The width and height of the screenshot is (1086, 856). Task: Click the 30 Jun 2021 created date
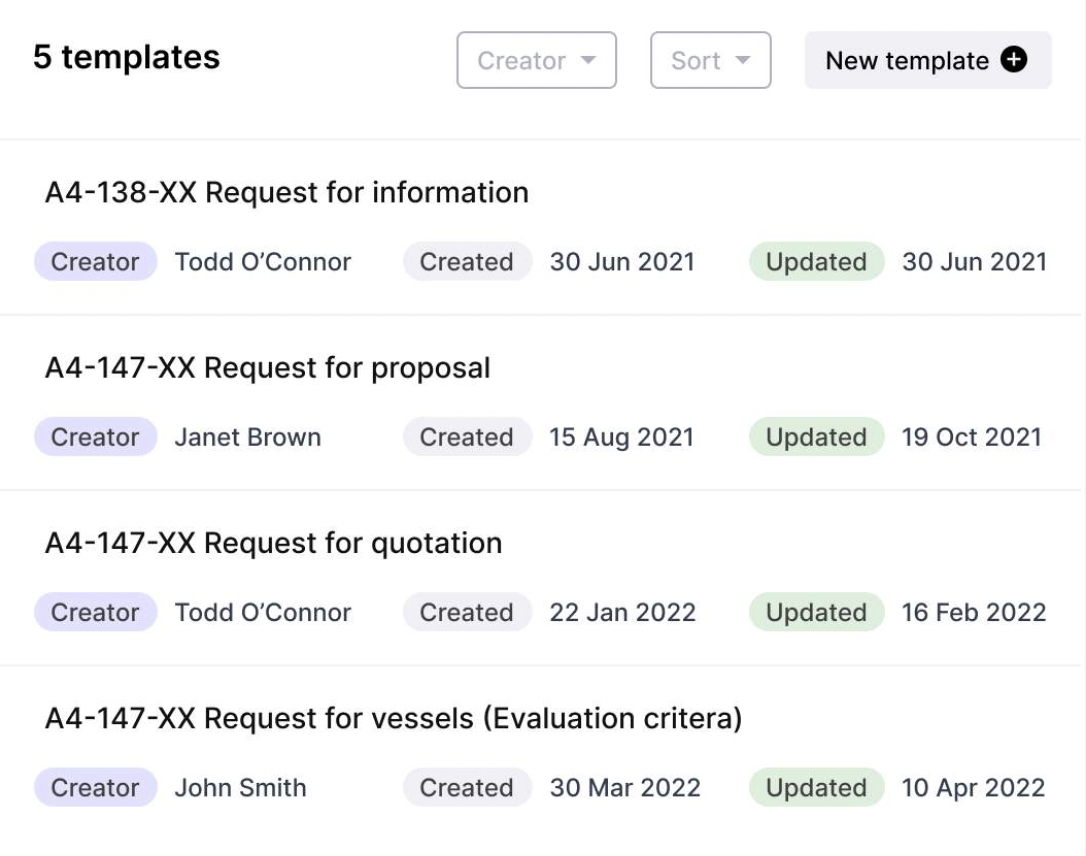click(x=621, y=261)
